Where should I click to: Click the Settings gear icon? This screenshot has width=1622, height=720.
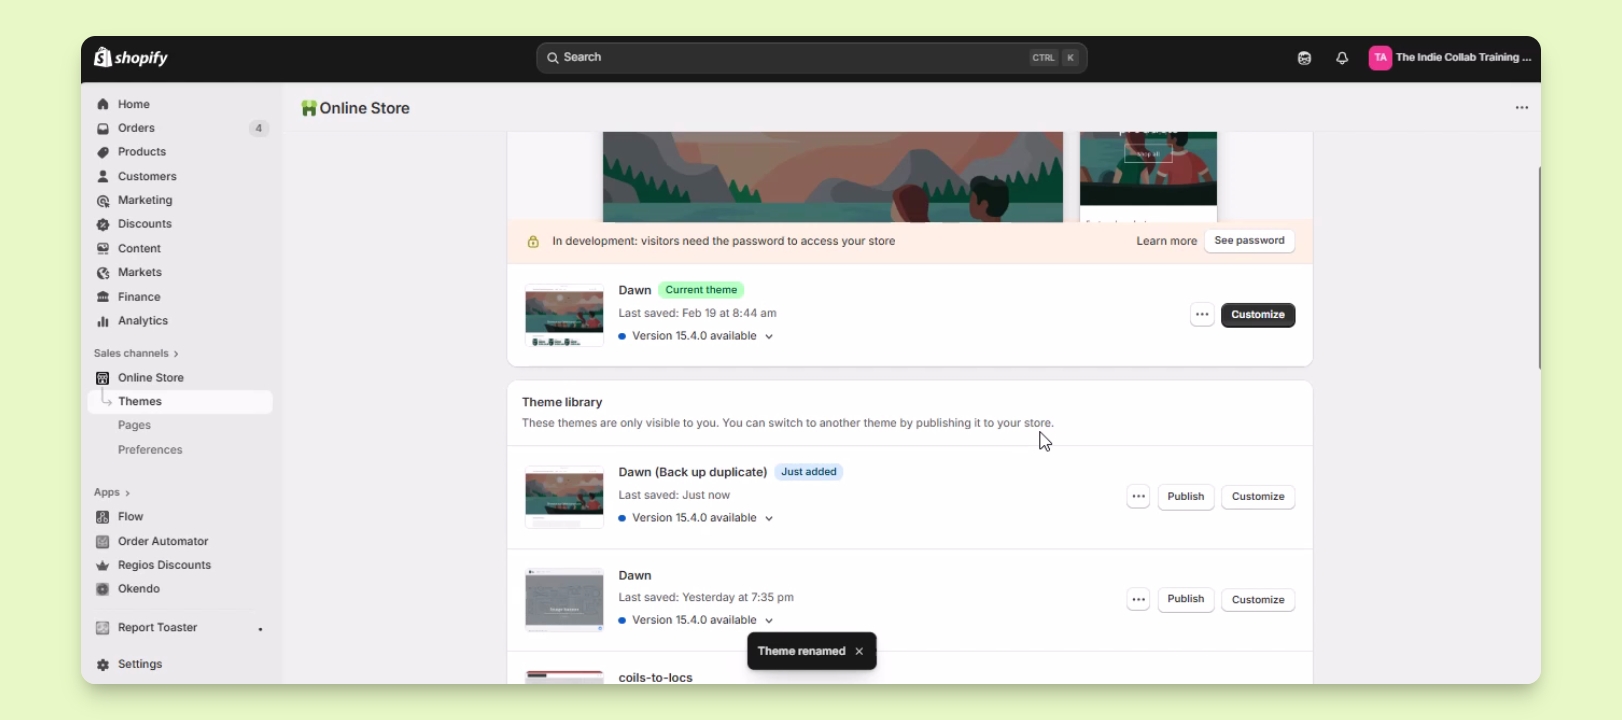click(103, 664)
